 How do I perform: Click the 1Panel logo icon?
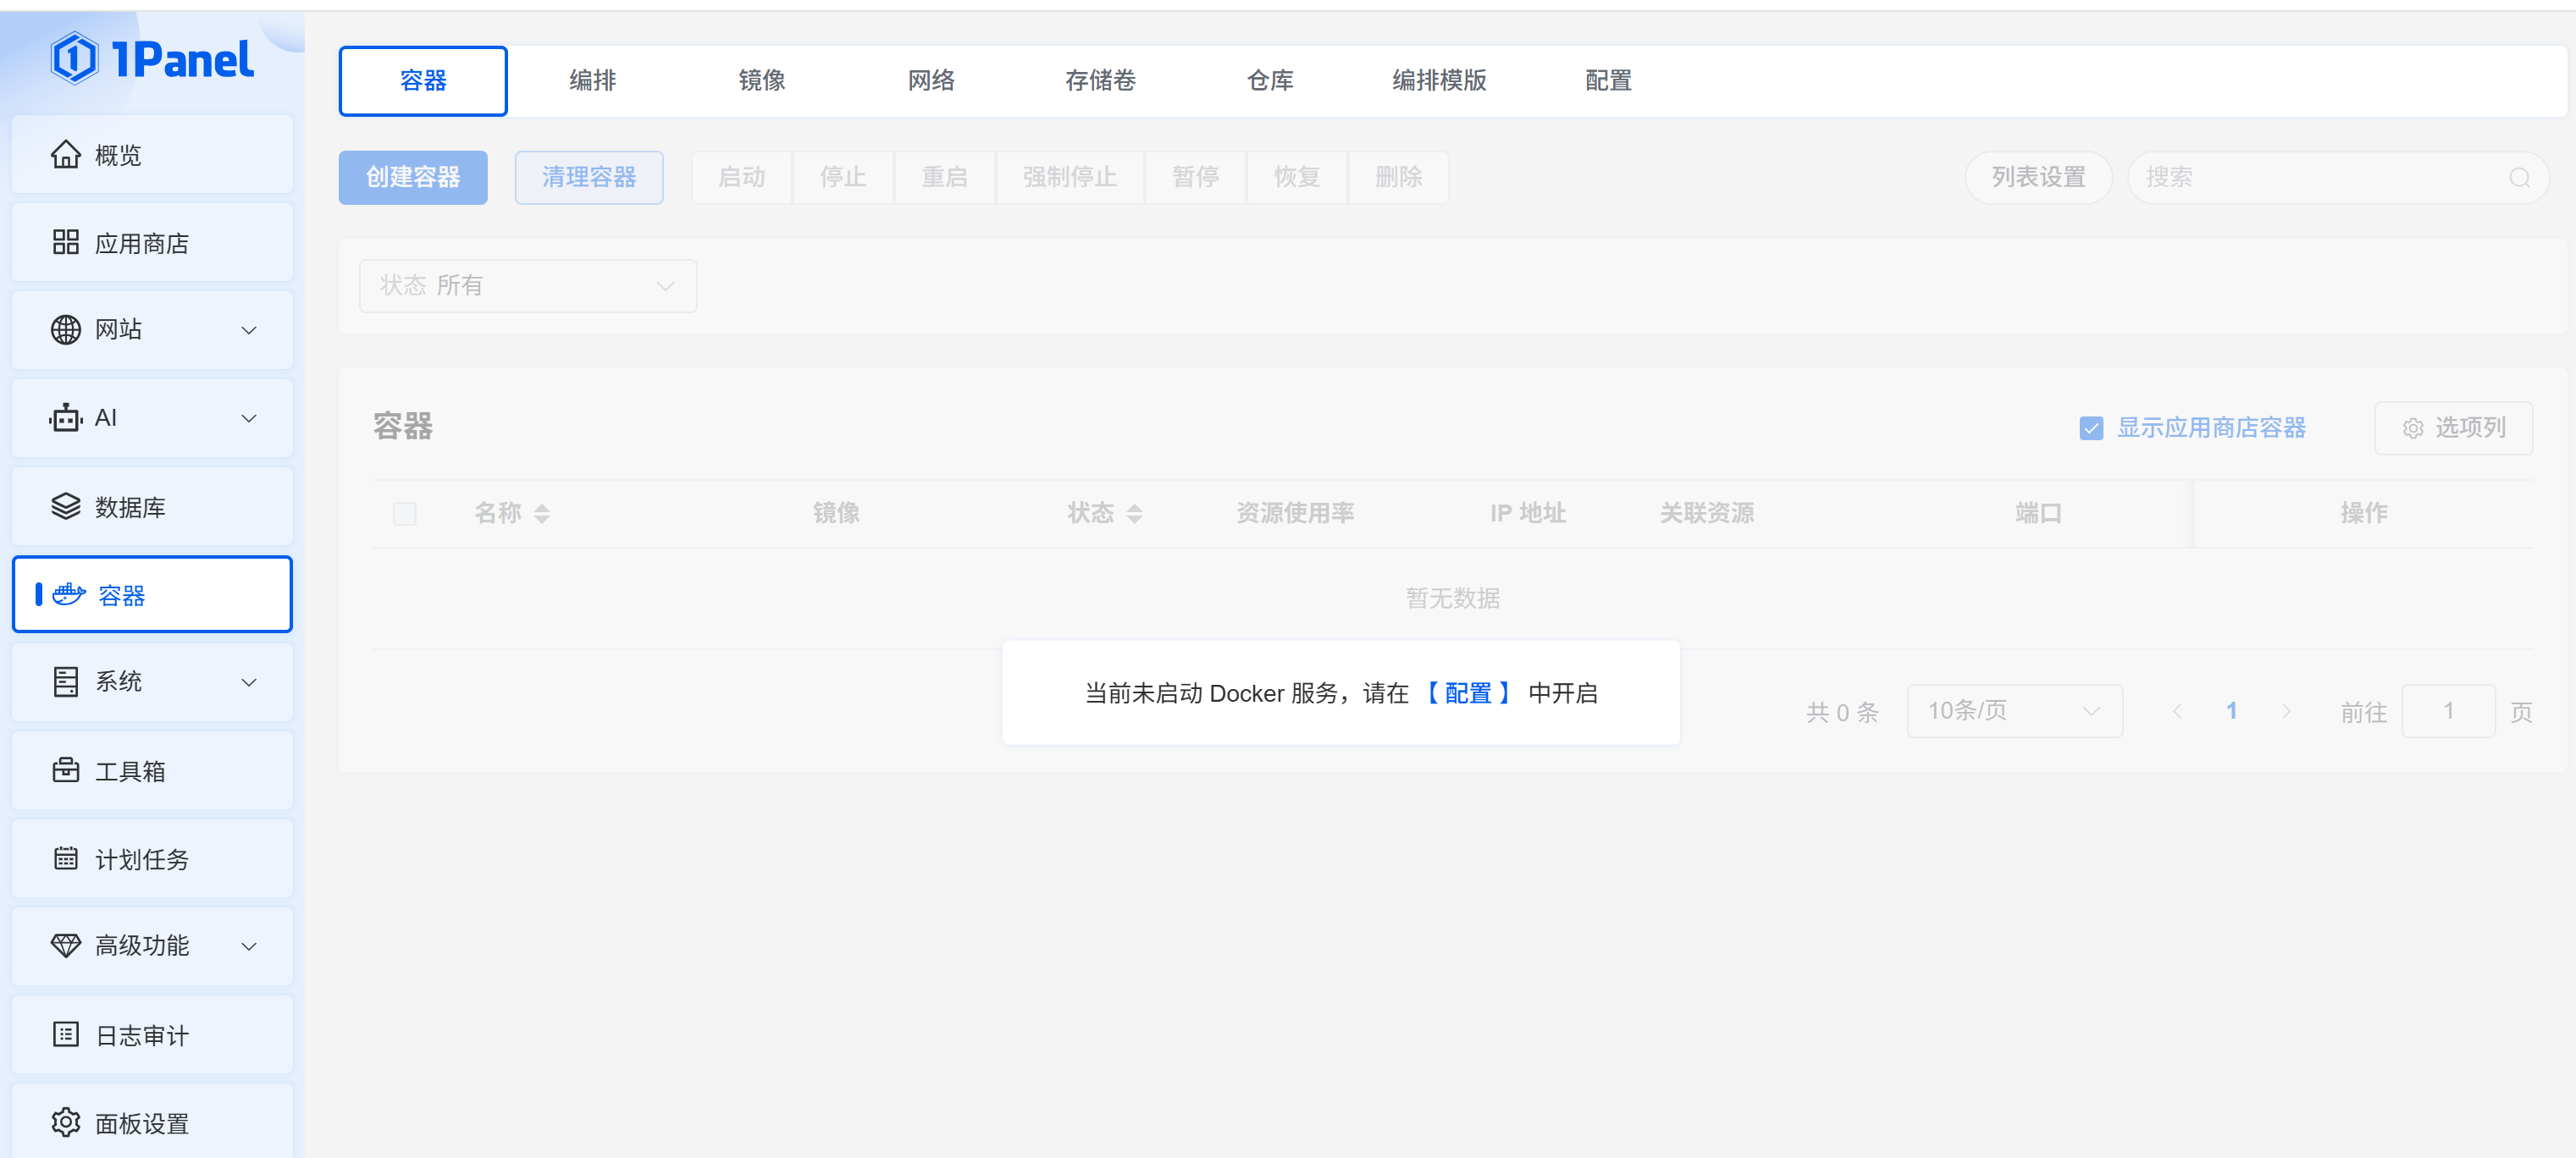coord(75,59)
